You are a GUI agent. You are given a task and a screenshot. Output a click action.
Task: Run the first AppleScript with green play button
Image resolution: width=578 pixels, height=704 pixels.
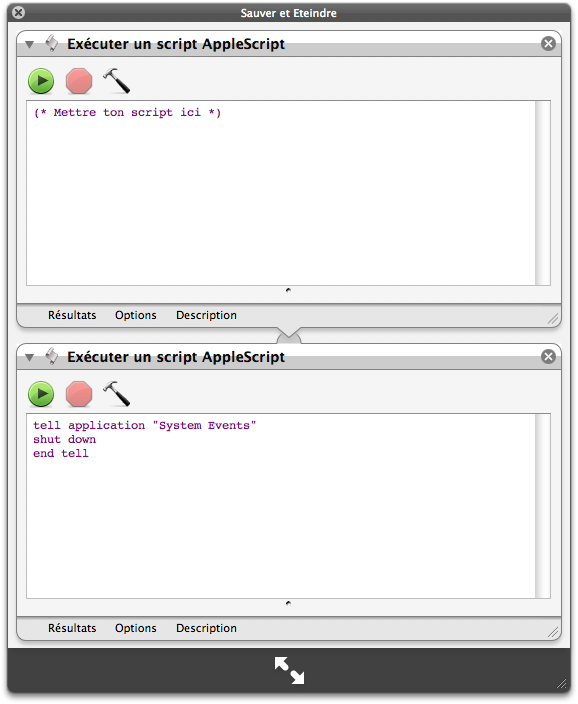tap(41, 81)
